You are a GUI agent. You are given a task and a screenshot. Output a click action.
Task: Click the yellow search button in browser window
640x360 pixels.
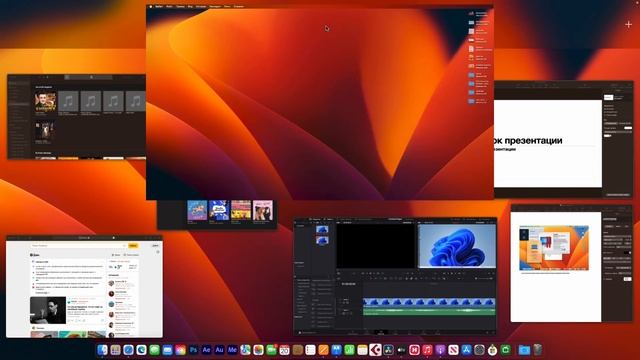pyautogui.click(x=133, y=246)
